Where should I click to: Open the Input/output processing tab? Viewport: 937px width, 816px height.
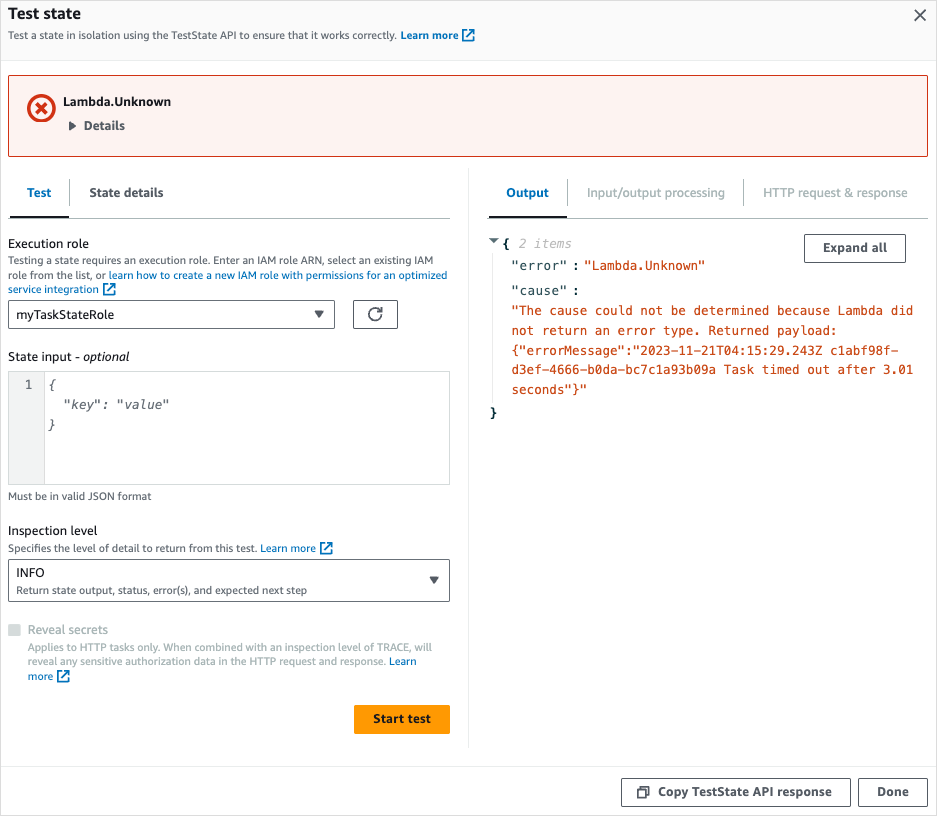point(655,192)
